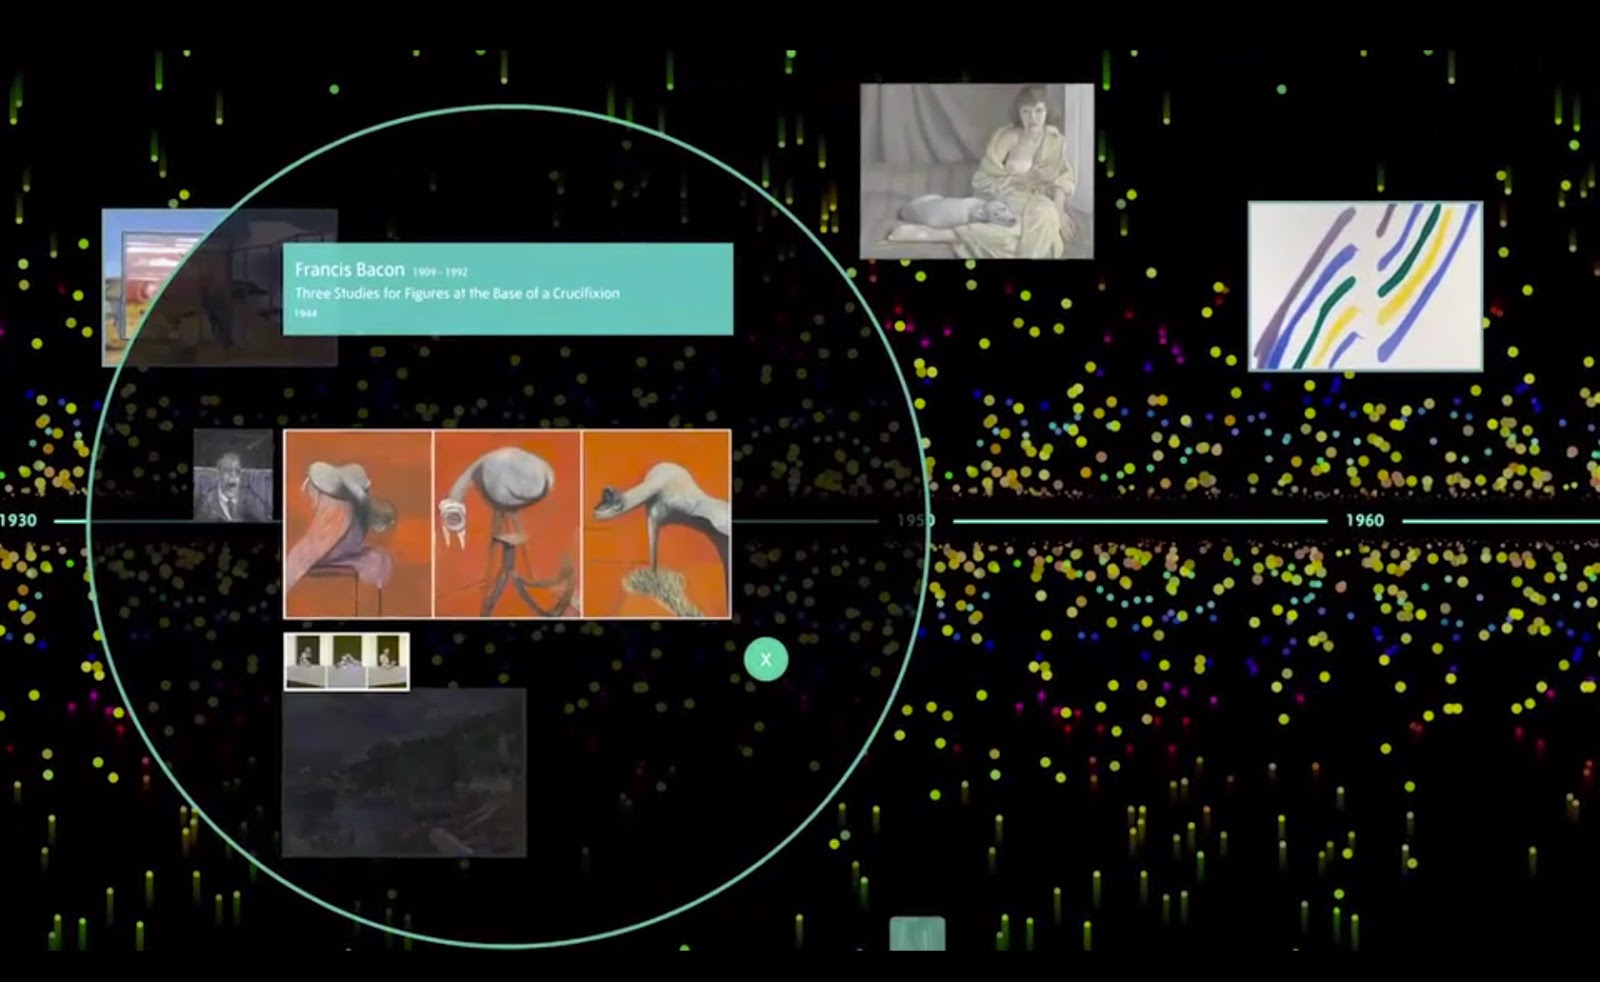Tap the teal control at the bottom edge

click(918, 935)
